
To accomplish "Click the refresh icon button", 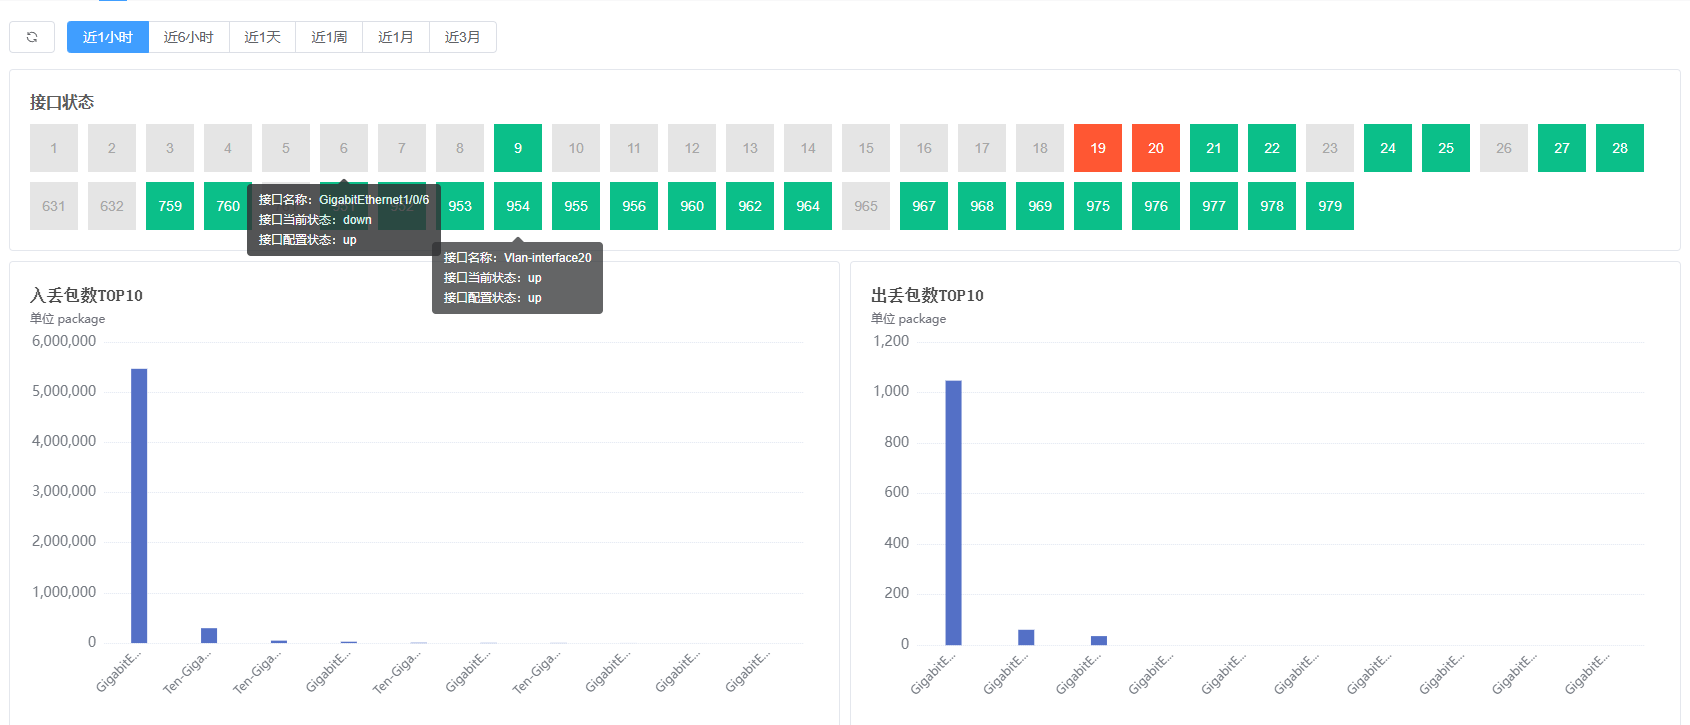I will pyautogui.click(x=32, y=37).
